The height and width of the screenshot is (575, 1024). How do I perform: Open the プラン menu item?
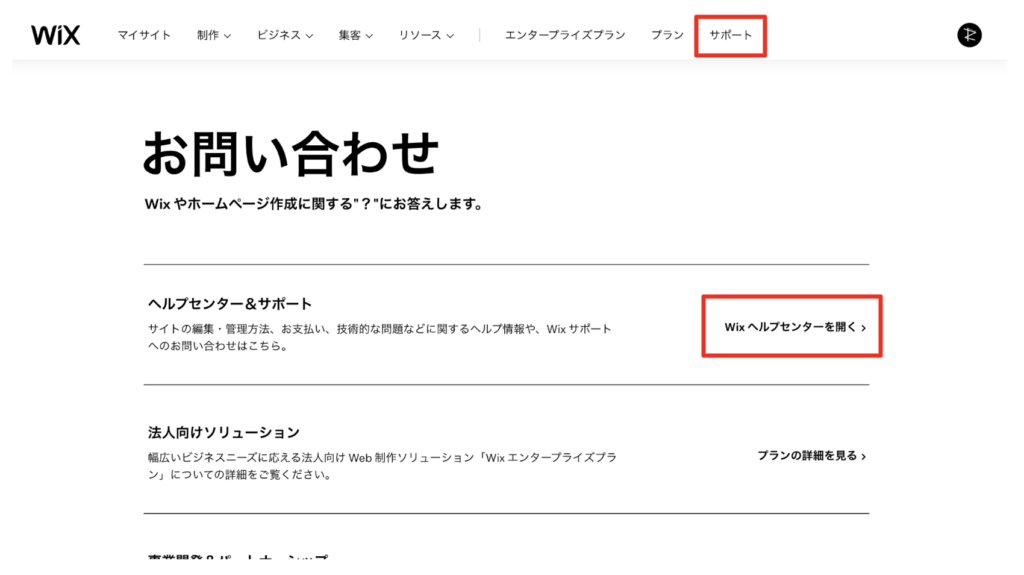tap(667, 35)
